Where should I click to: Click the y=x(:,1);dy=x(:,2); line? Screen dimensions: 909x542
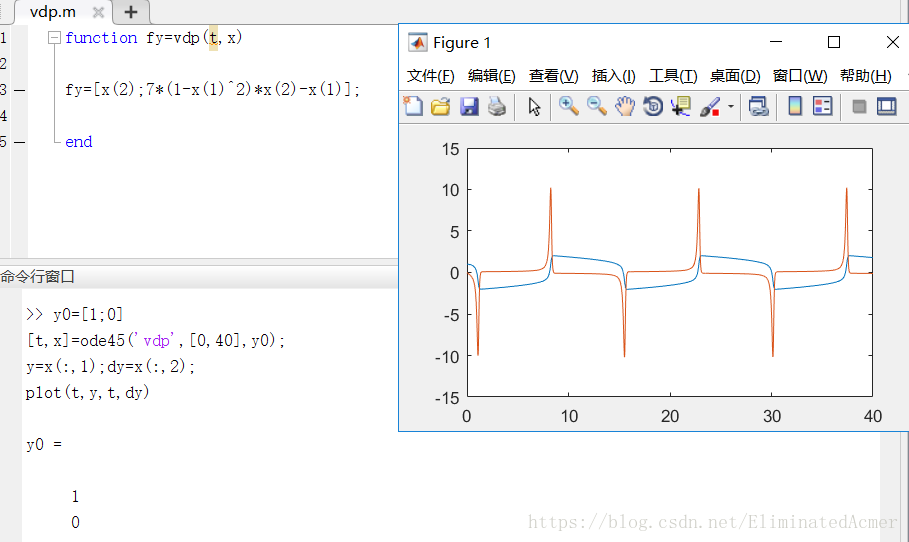click(x=110, y=366)
